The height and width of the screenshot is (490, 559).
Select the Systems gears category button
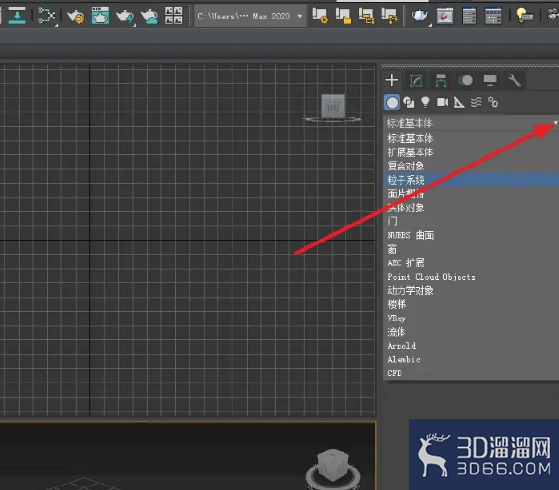pyautogui.click(x=493, y=102)
